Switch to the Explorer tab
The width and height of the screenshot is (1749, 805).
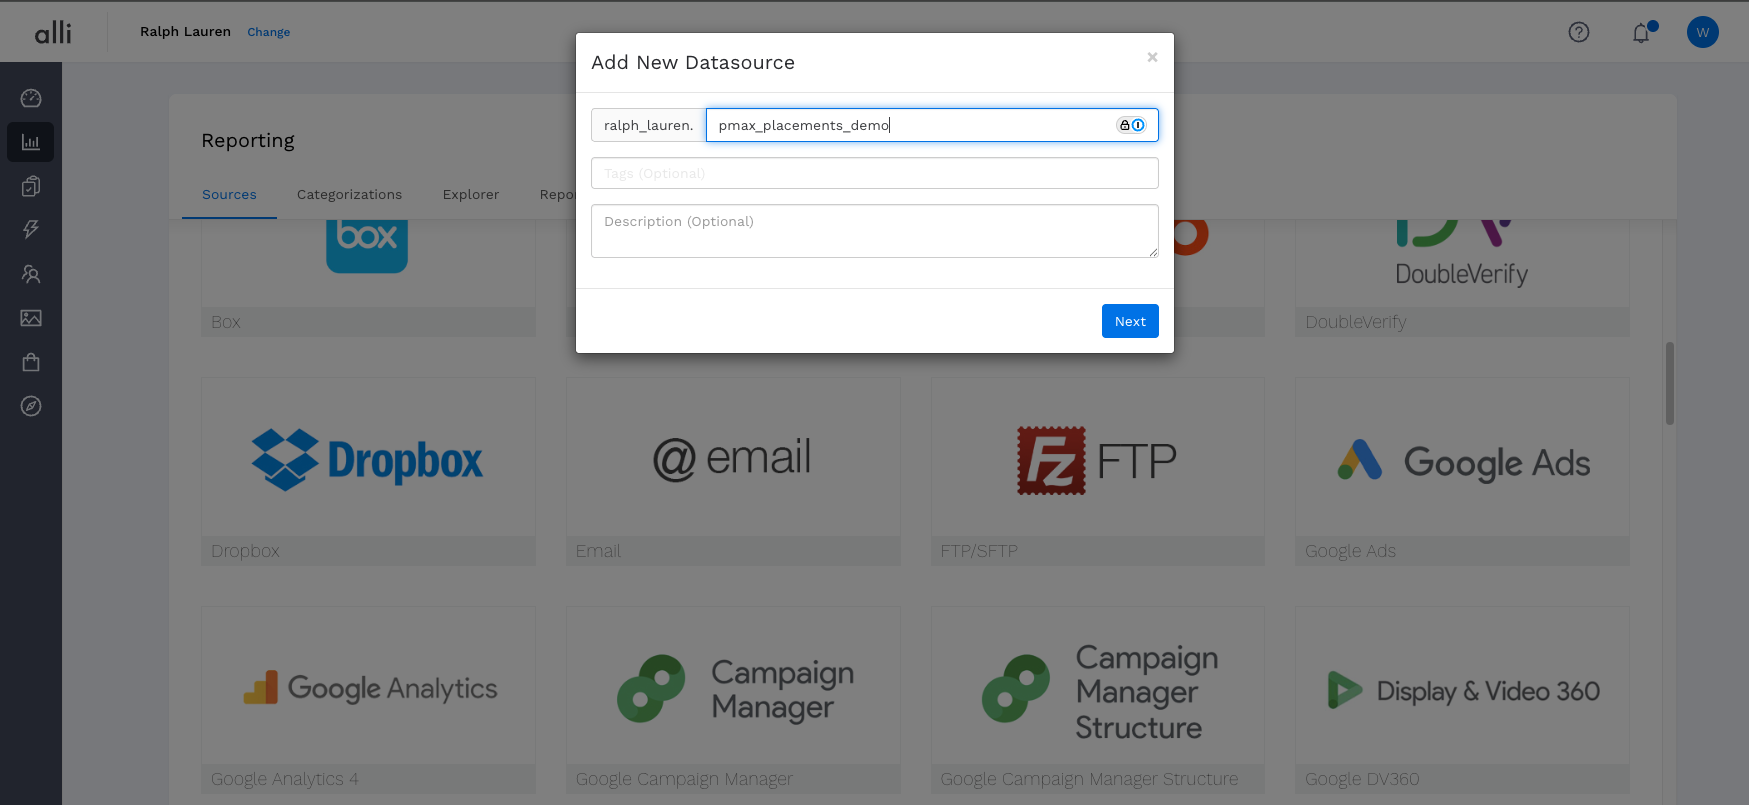click(x=471, y=195)
